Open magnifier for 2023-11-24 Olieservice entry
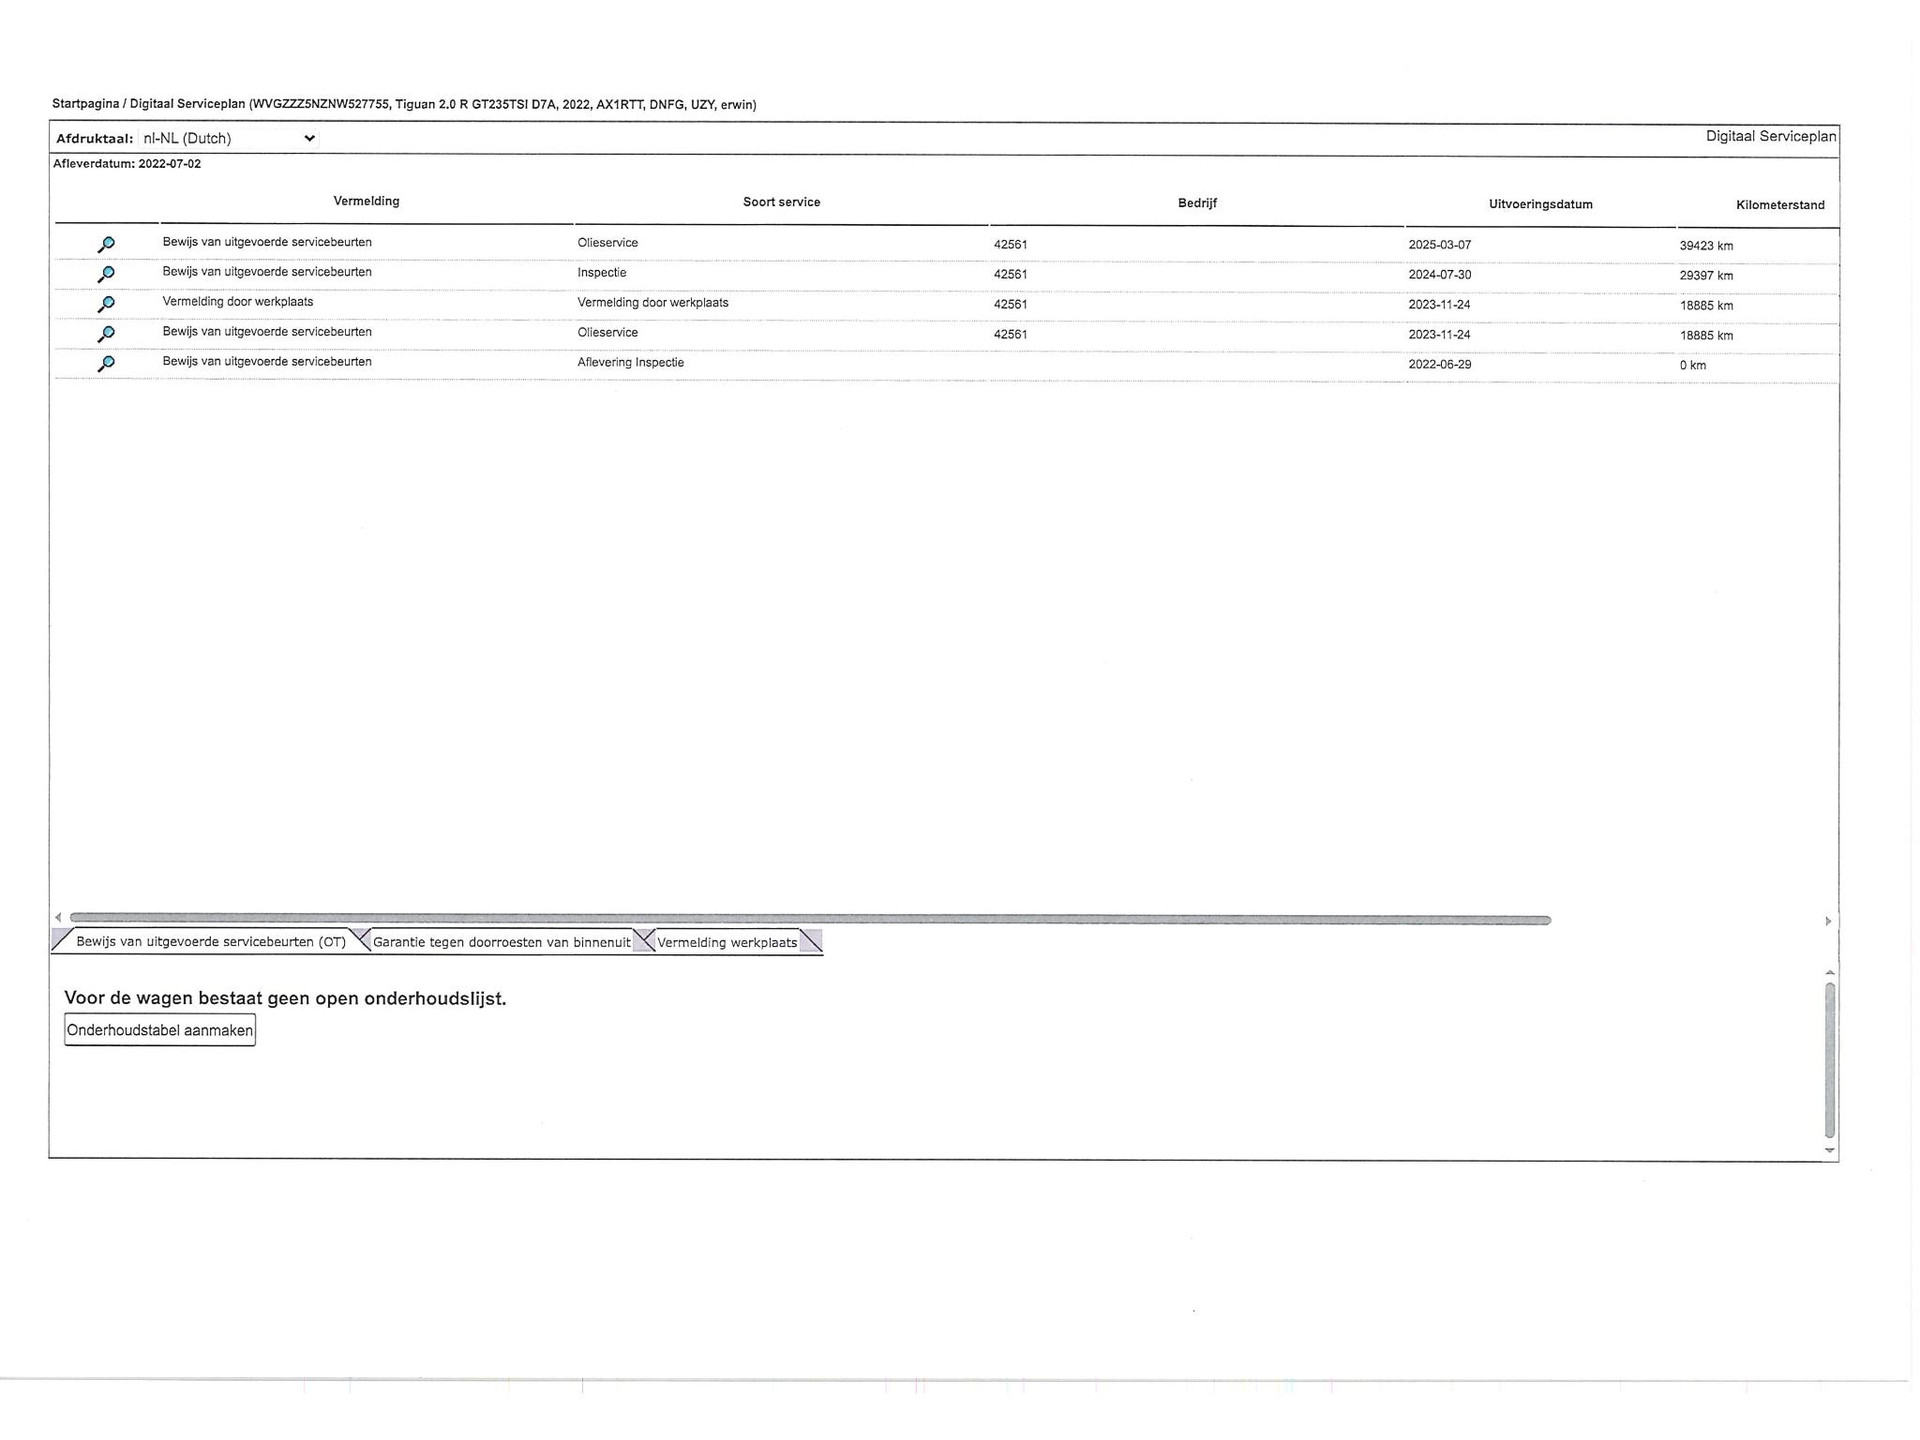1920x1440 pixels. click(106, 334)
